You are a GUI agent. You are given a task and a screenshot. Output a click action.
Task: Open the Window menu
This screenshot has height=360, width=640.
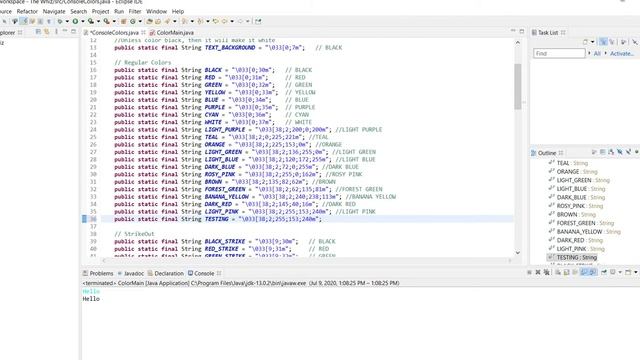coord(156,11)
